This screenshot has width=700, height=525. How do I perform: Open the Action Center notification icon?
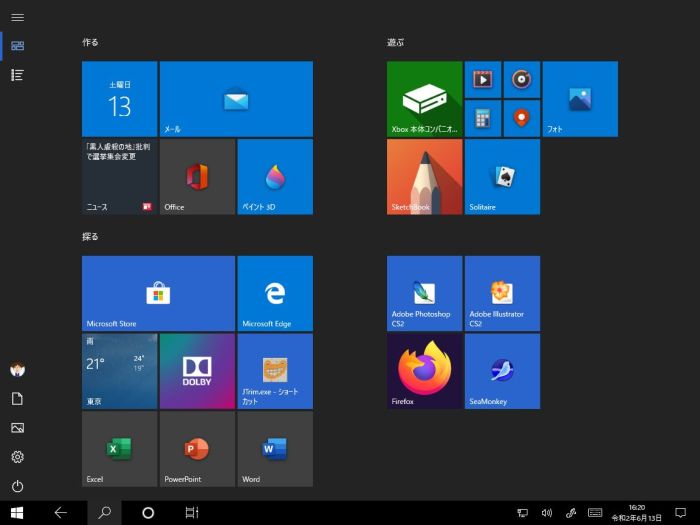[681, 513]
